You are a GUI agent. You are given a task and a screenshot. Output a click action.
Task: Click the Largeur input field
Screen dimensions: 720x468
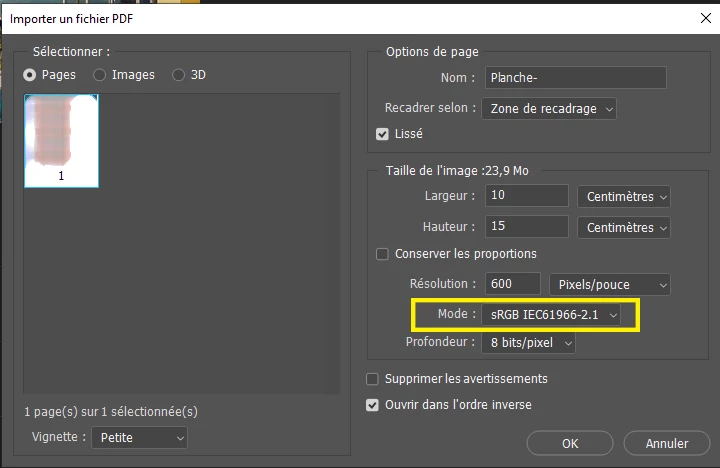[x=527, y=196]
